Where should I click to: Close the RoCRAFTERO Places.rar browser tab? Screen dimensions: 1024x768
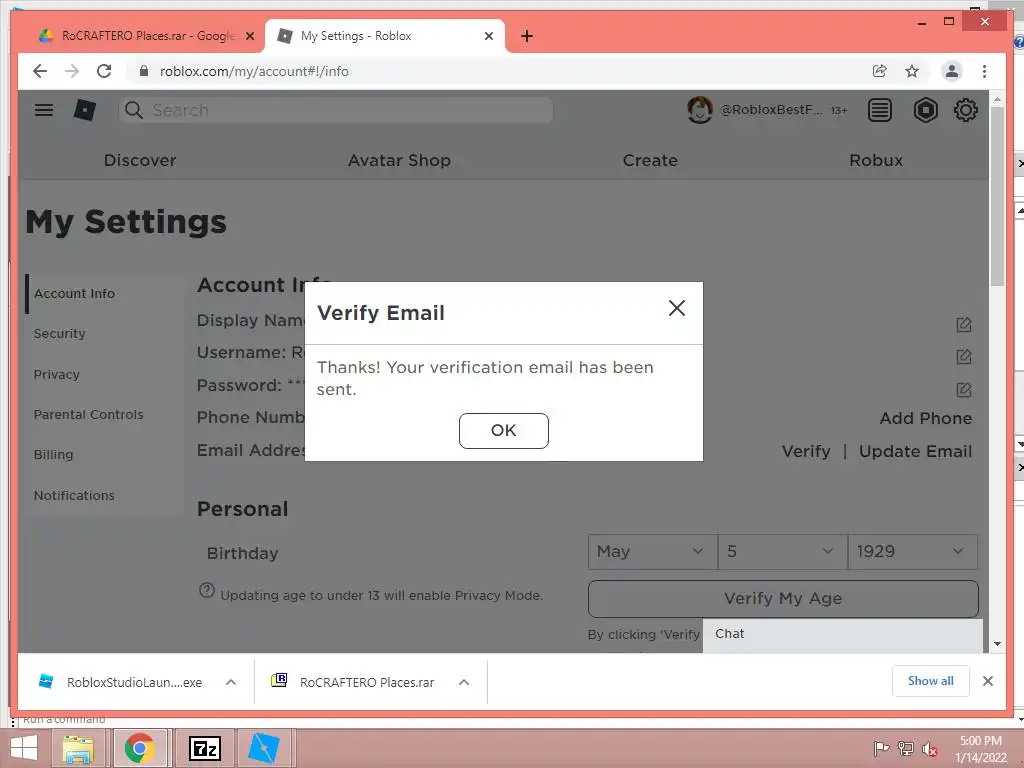tap(249, 37)
